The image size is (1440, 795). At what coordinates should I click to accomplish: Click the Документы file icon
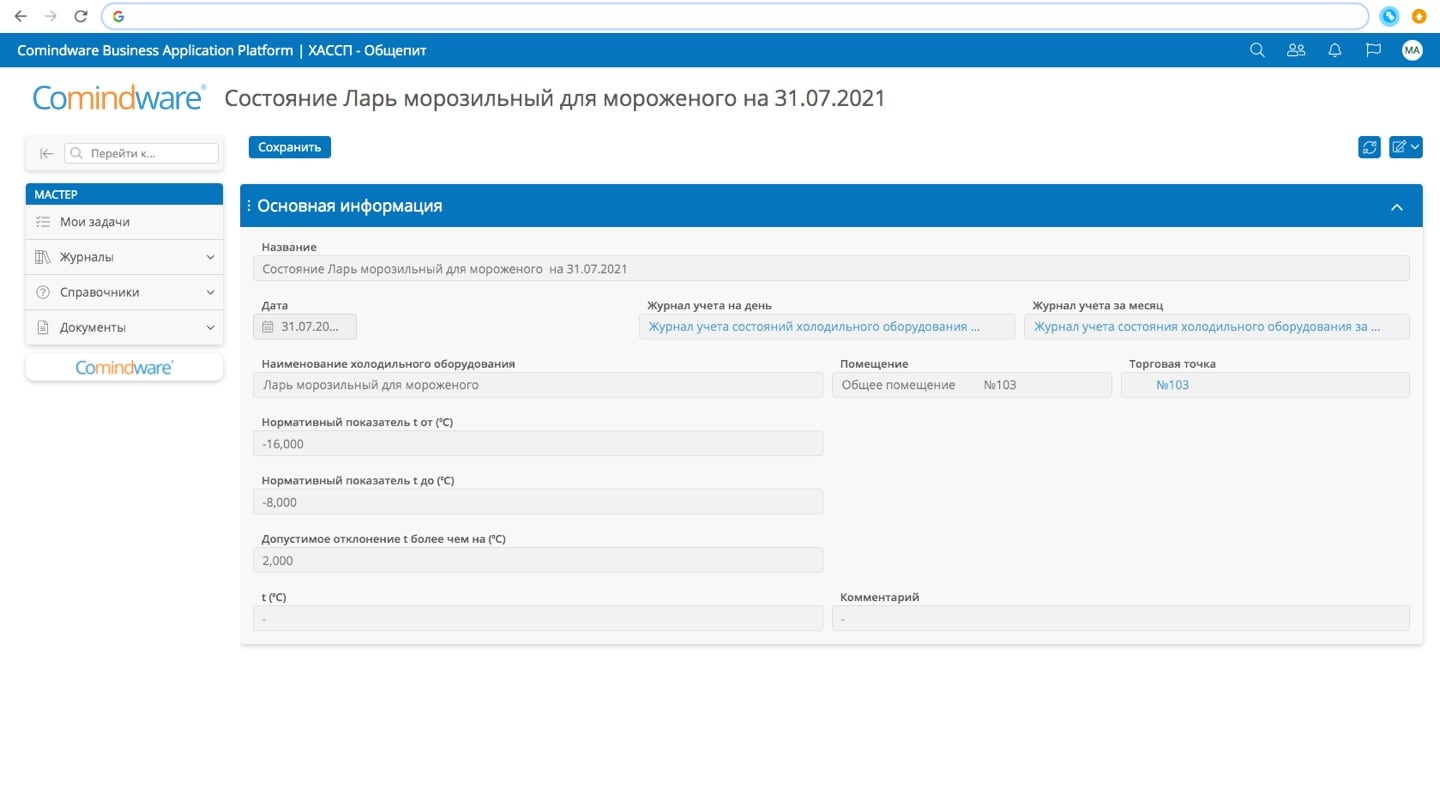[x=42, y=327]
